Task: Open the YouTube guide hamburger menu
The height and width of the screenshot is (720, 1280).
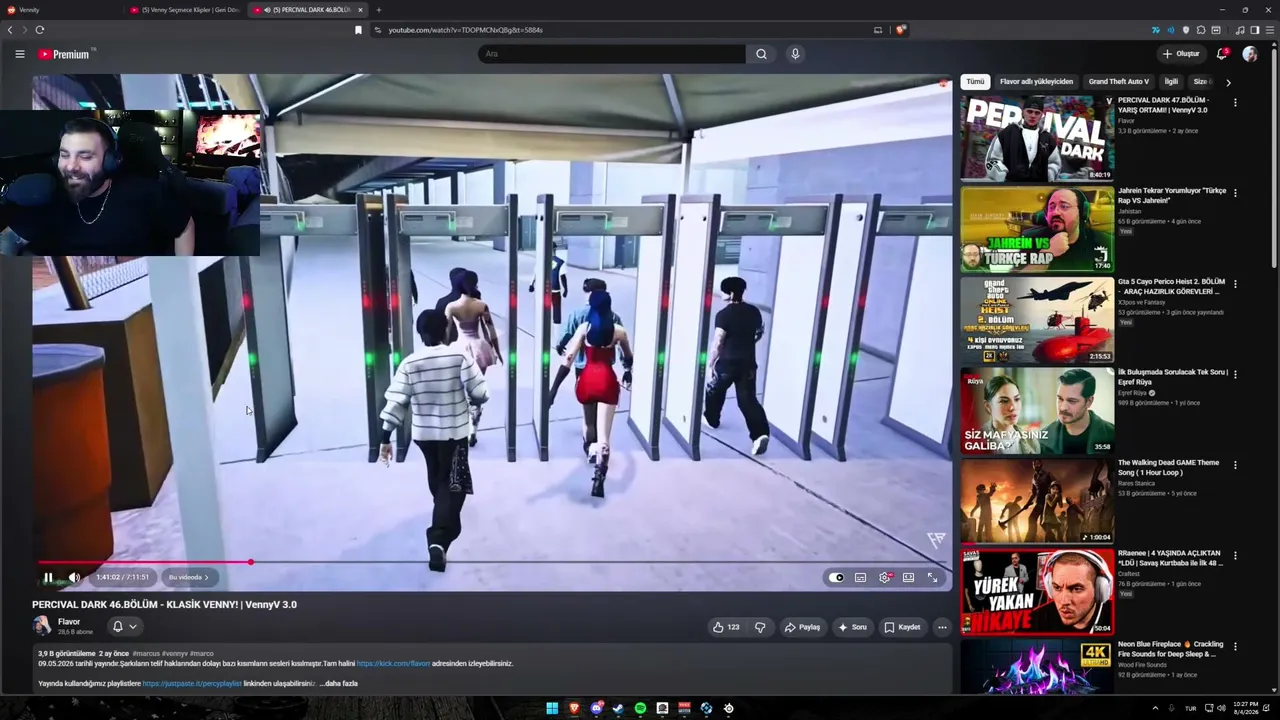Action: [x=19, y=54]
